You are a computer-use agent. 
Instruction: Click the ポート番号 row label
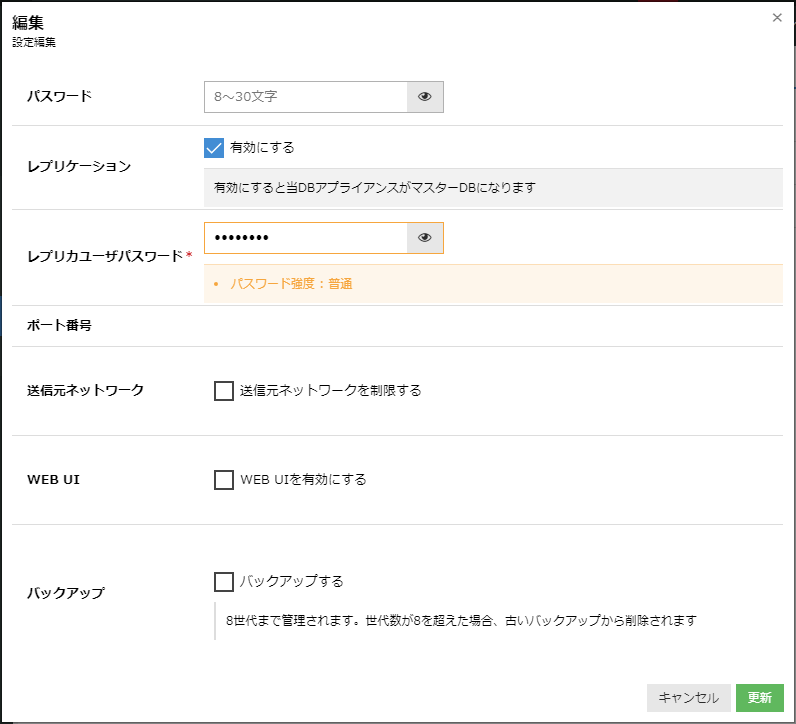(x=60, y=326)
